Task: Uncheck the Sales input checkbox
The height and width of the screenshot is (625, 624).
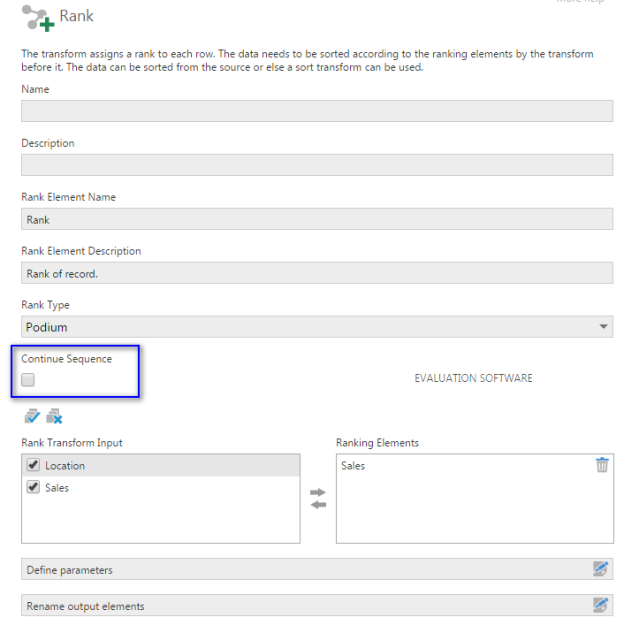Action: (33, 488)
